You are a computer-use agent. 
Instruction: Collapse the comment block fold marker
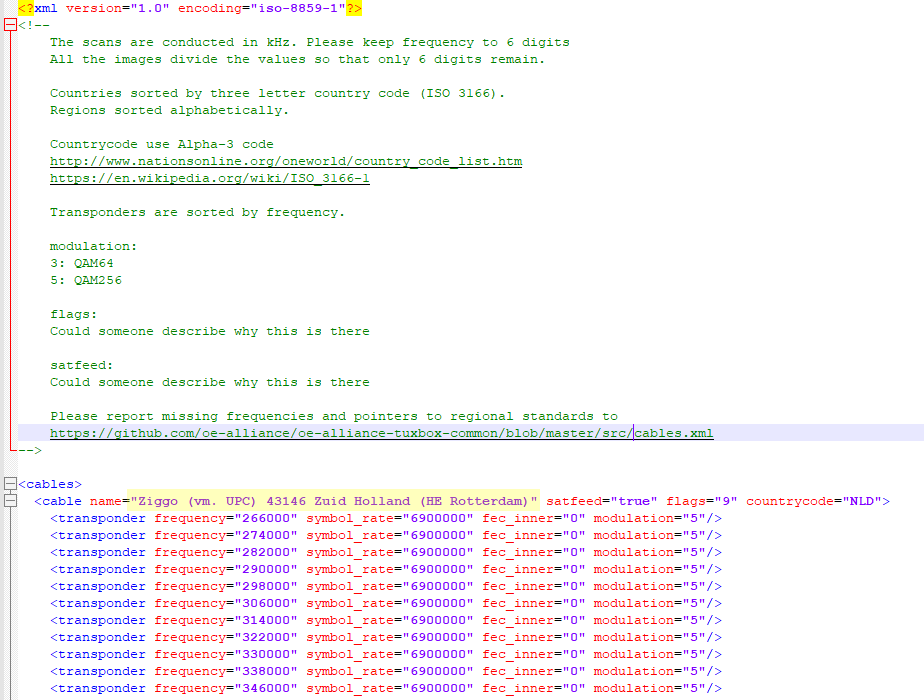pos(10,25)
